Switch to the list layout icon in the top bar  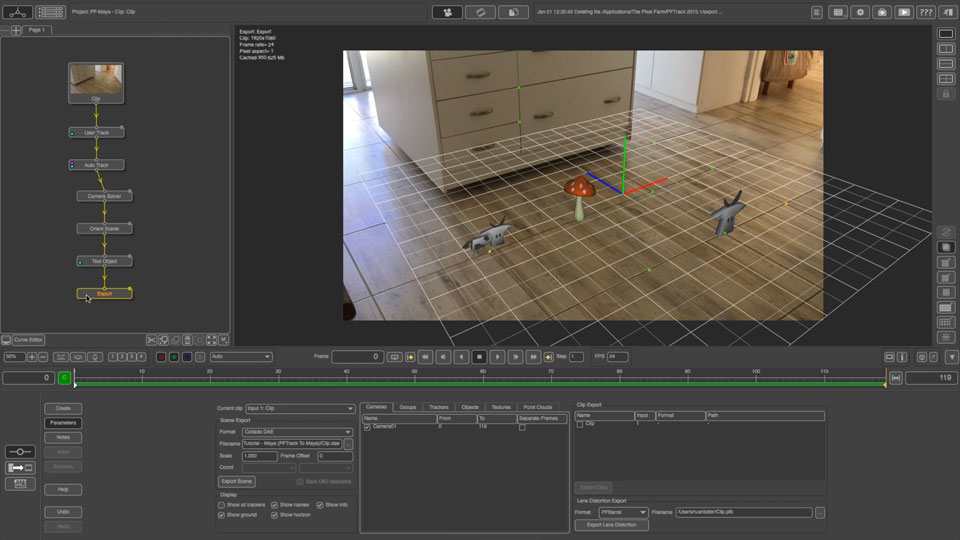coord(50,12)
